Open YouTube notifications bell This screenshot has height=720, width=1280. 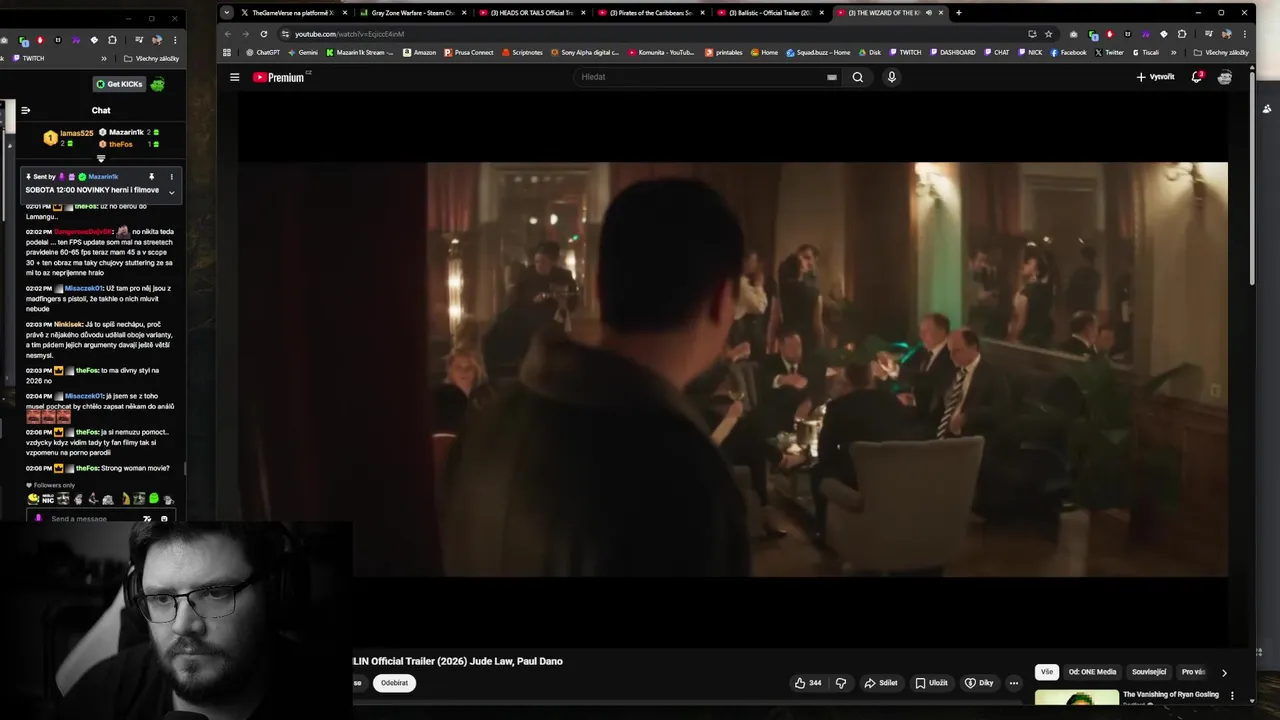tap(1196, 77)
